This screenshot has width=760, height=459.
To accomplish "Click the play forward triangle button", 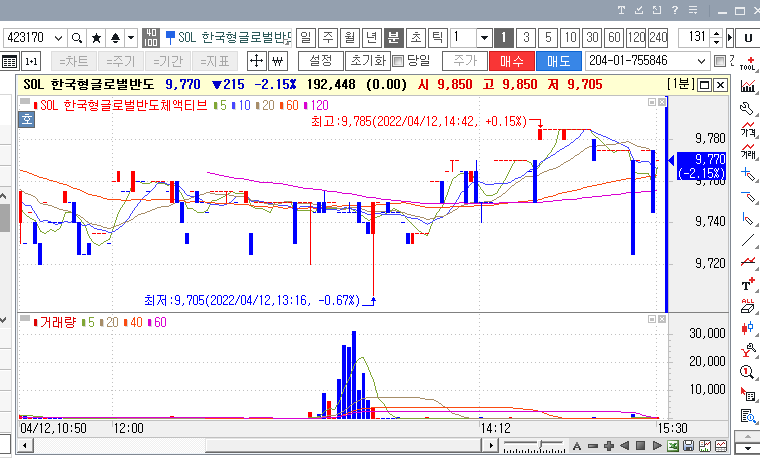I will click(x=657, y=445).
